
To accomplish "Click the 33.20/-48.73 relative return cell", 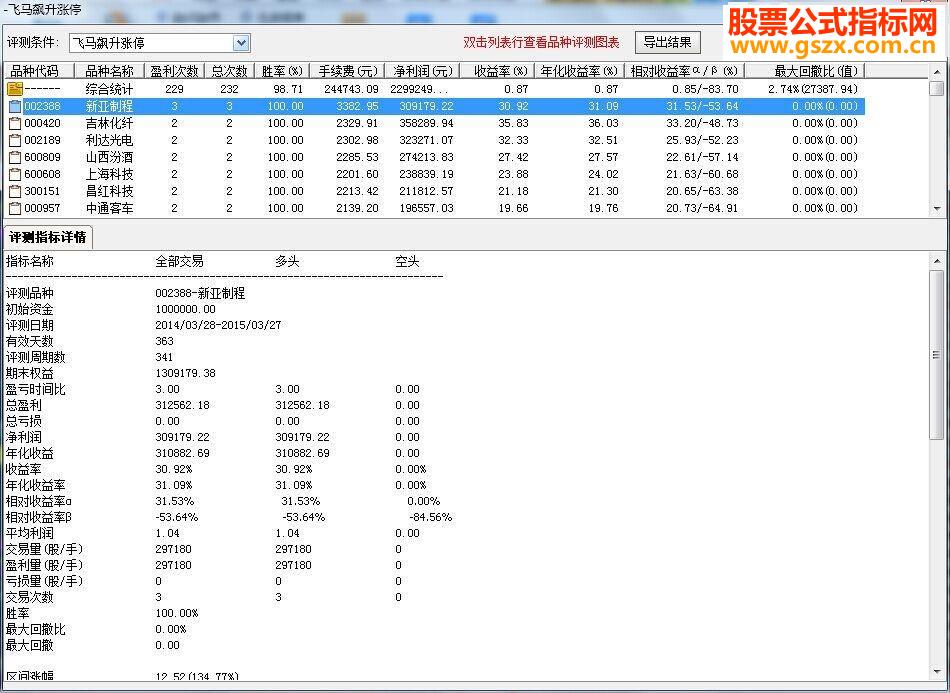I will [x=702, y=124].
